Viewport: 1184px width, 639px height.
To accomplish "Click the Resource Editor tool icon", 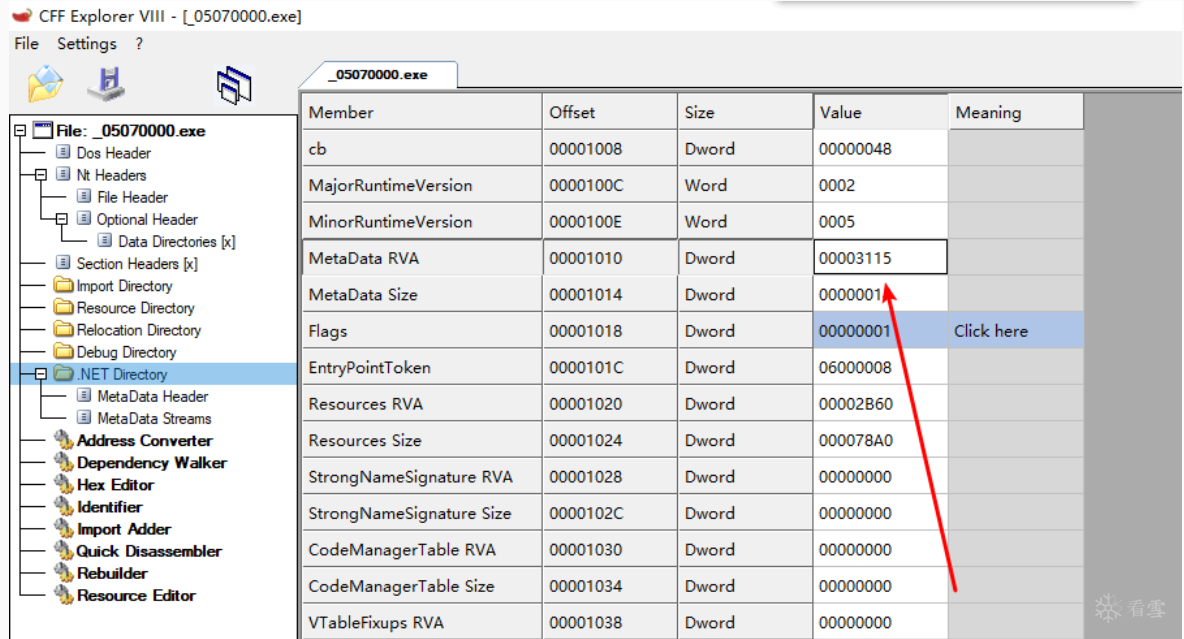I will pyautogui.click(x=63, y=595).
